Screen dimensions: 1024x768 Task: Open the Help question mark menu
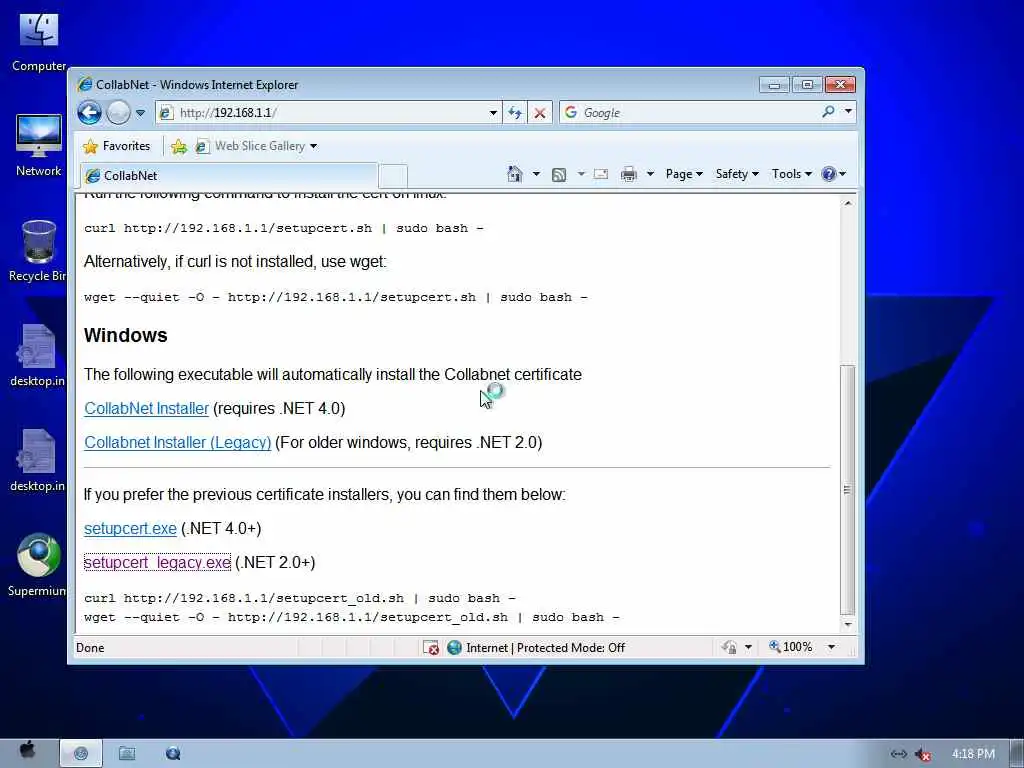tap(833, 174)
